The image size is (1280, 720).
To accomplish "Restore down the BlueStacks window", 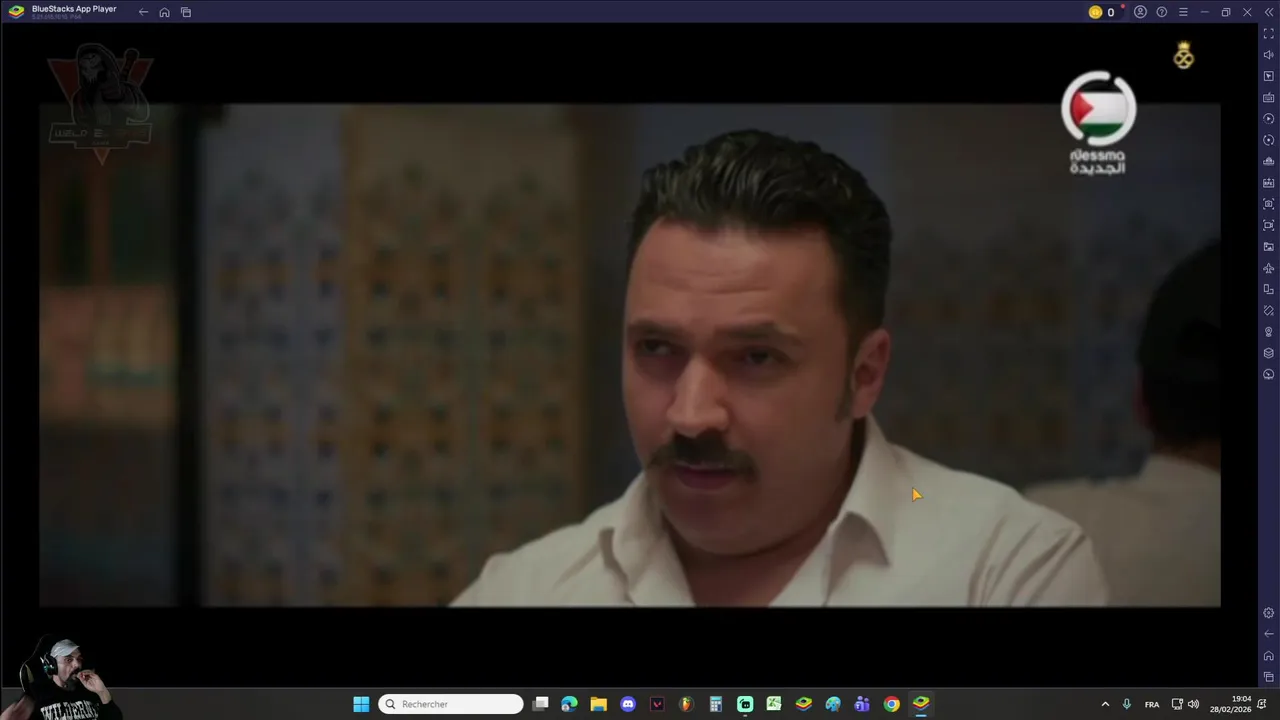I will (1226, 12).
